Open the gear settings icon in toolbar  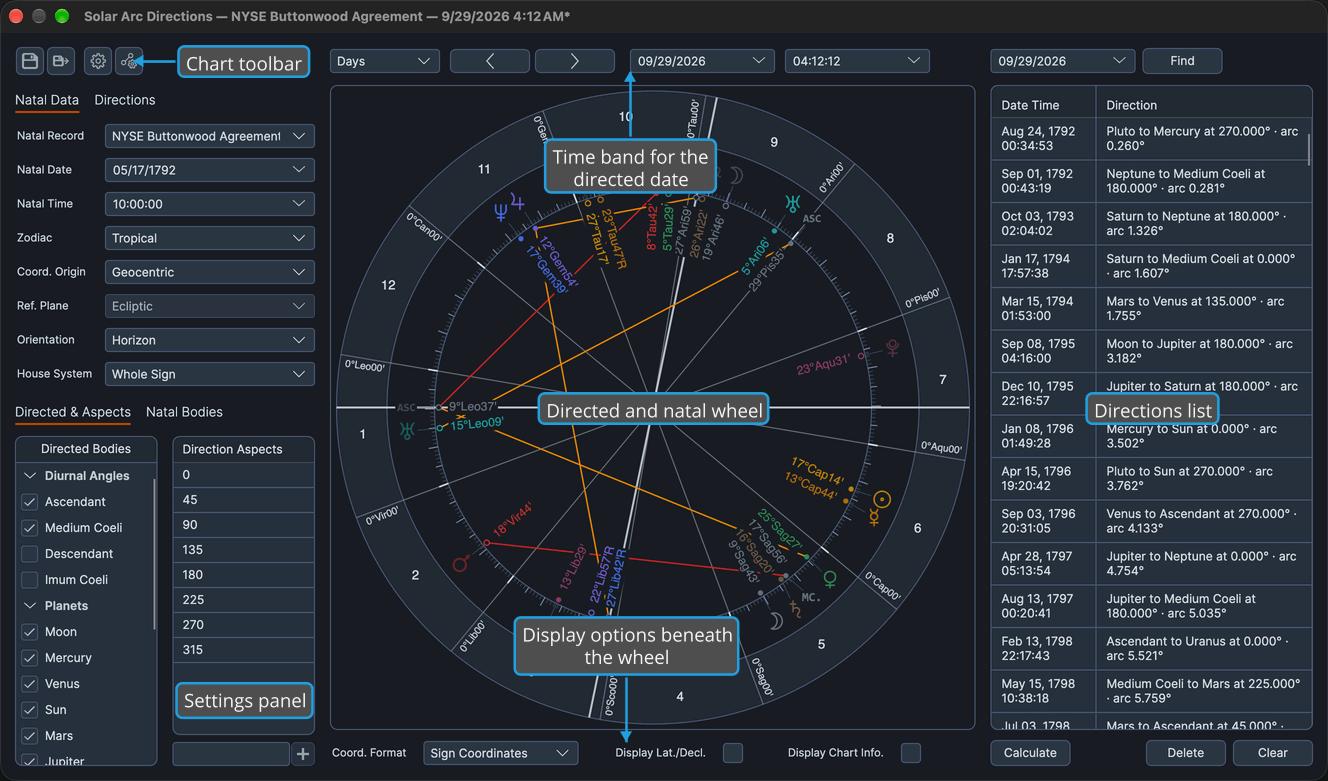98,61
